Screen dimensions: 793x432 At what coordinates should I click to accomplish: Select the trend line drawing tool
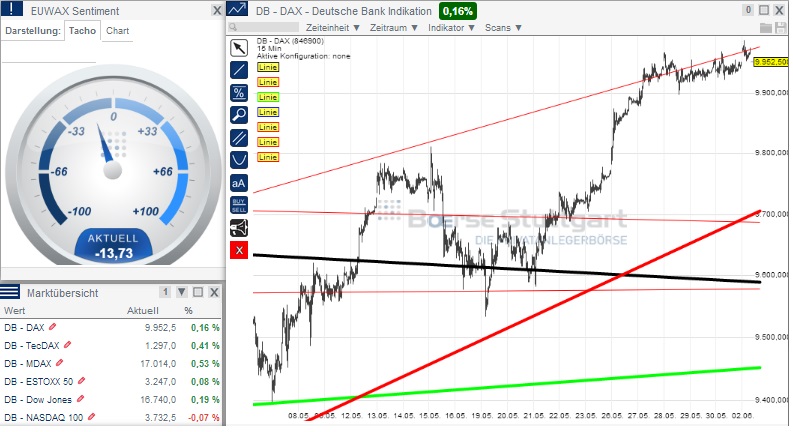(239, 70)
